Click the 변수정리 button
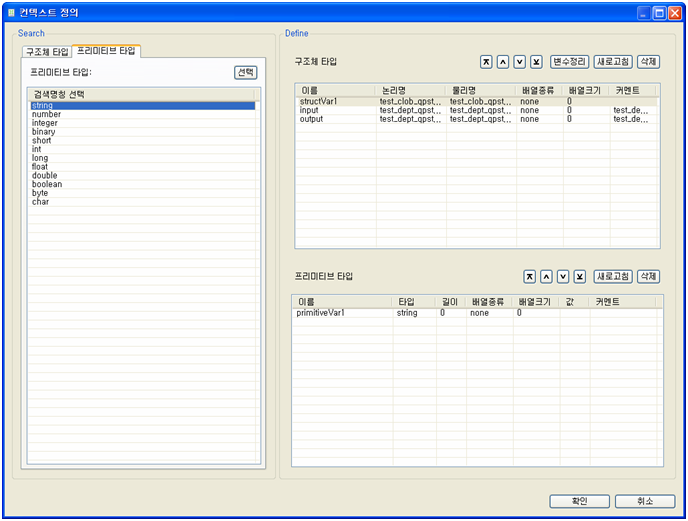 pyautogui.click(x=570, y=62)
